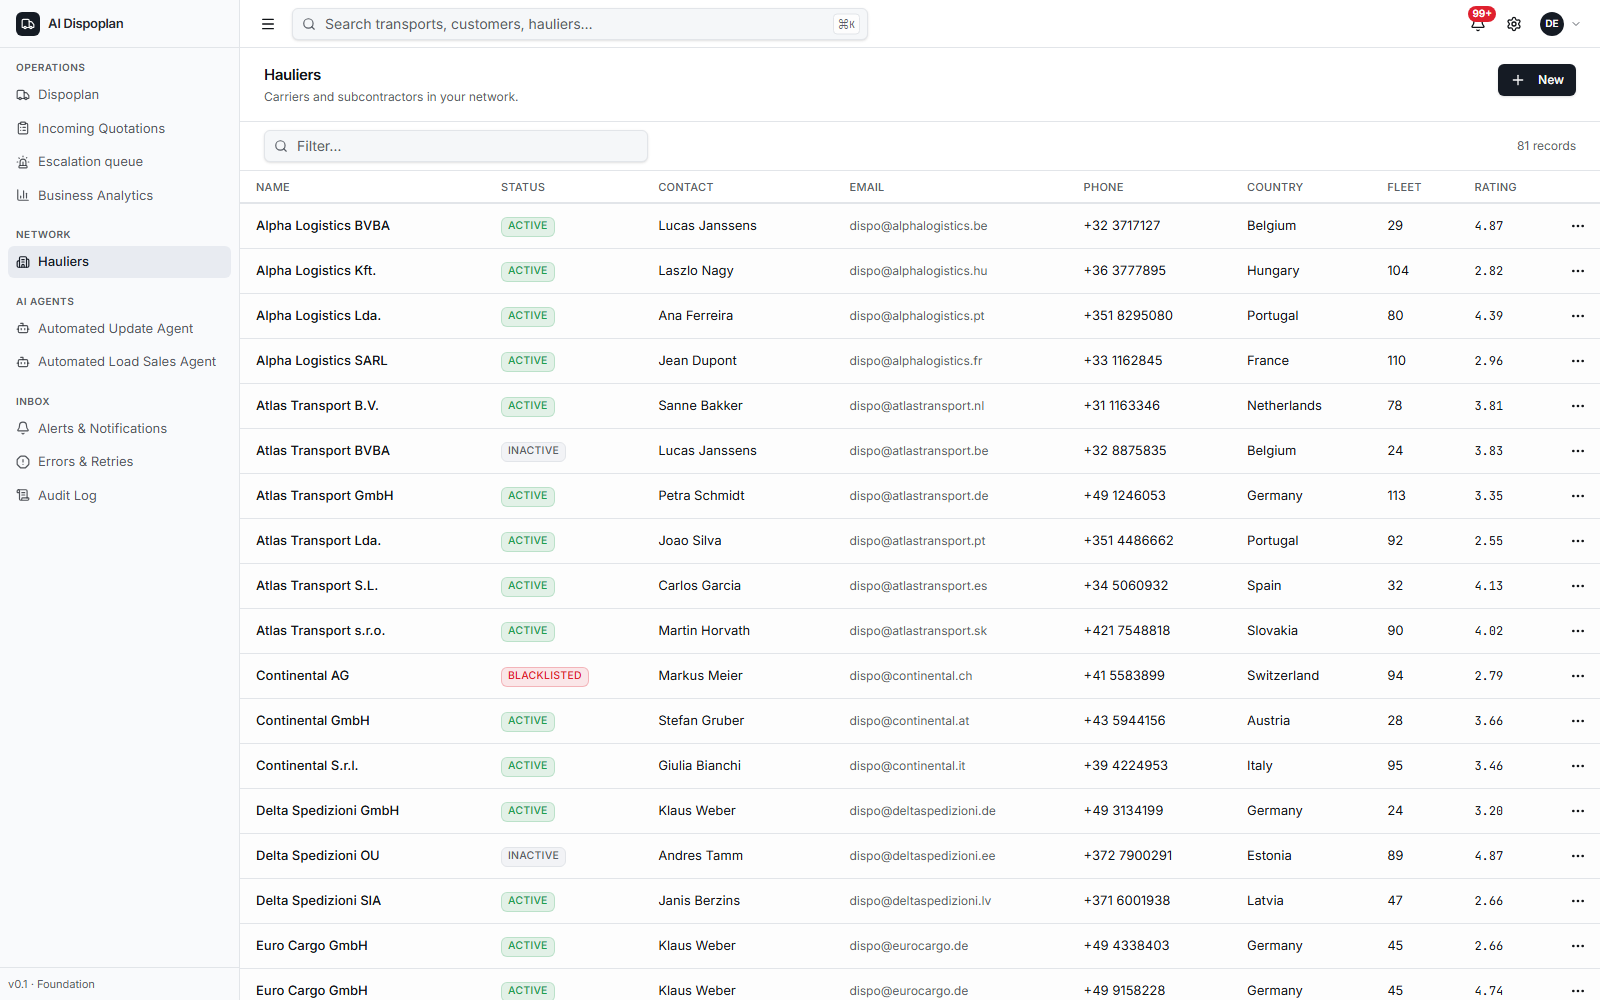
Task: Open three-dot menu for Delta Spedizioni OU
Action: 1578,856
